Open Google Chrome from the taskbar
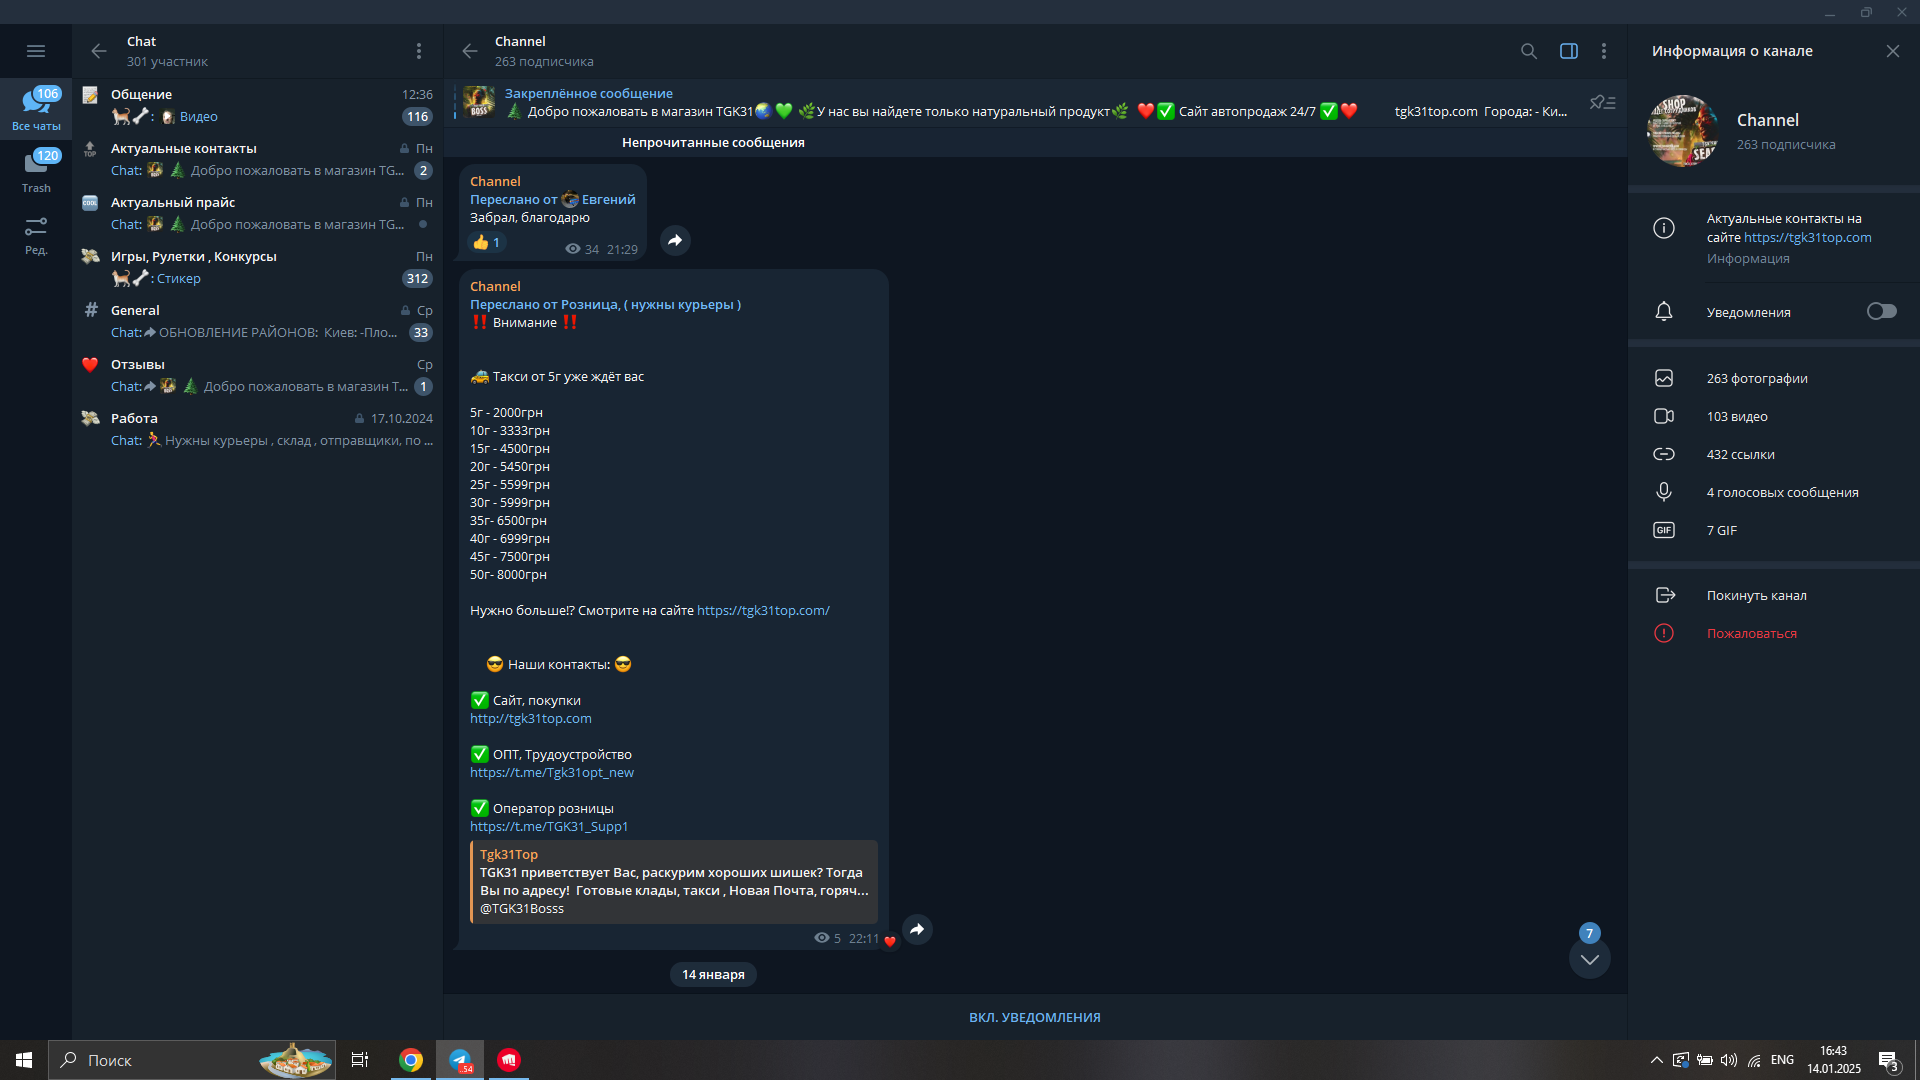This screenshot has width=1920, height=1080. click(411, 1060)
